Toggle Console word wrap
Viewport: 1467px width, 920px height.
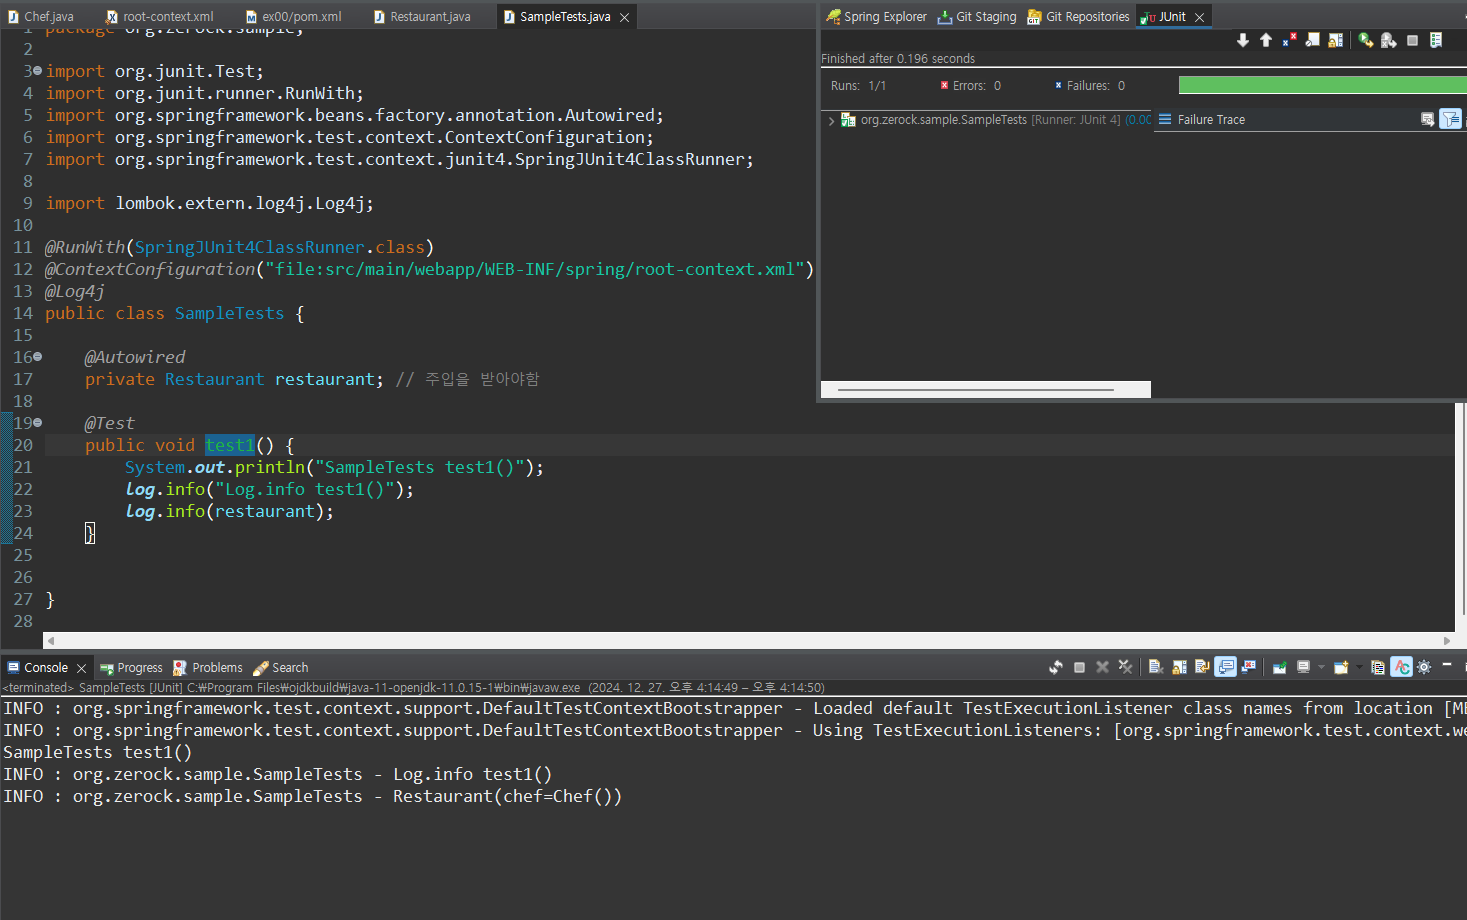pos(1202,667)
